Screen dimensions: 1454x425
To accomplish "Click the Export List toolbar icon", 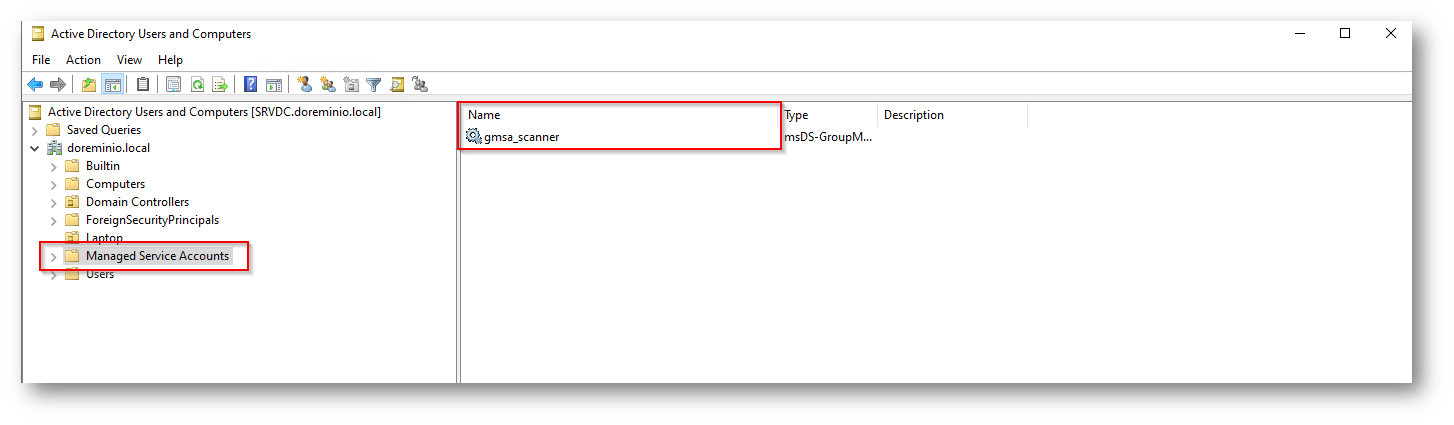I will pos(220,85).
